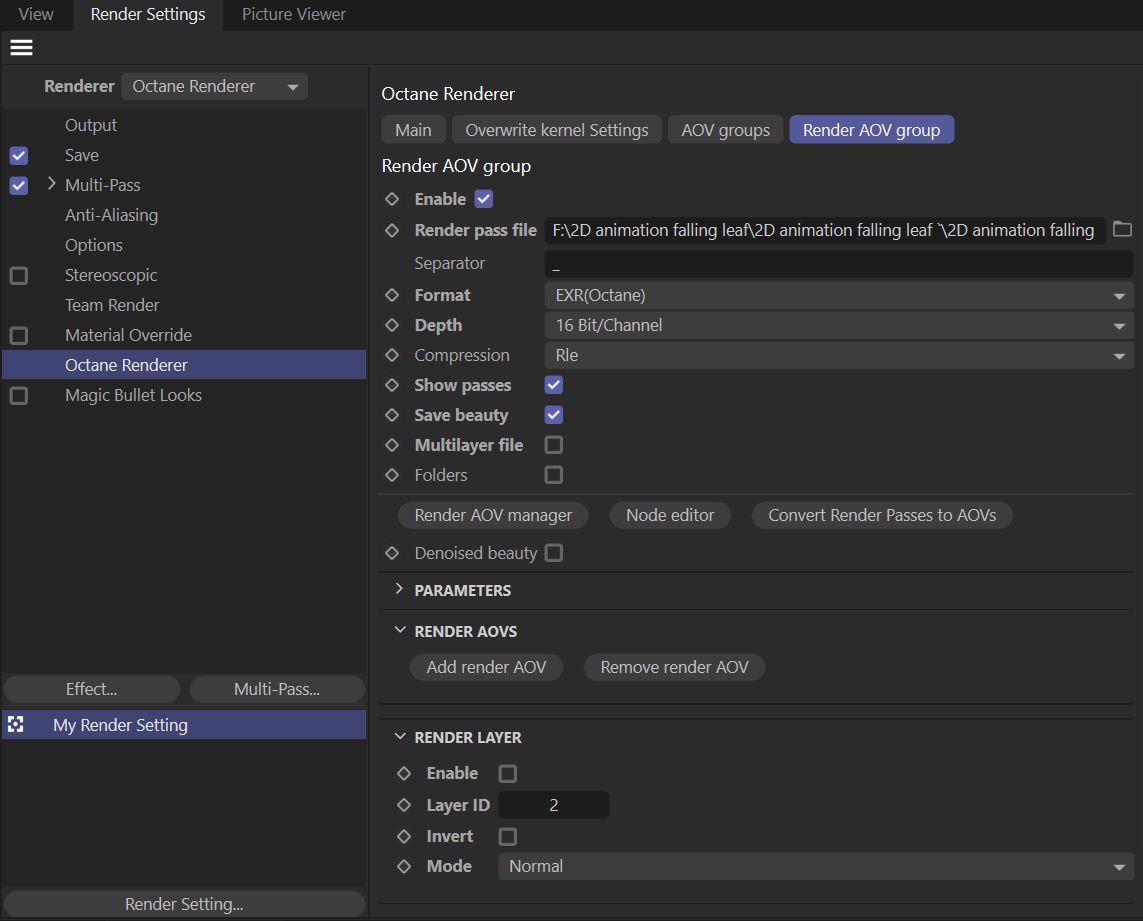The width and height of the screenshot is (1143, 921).
Task: Uncheck the Save beauty checkbox
Action: click(553, 415)
